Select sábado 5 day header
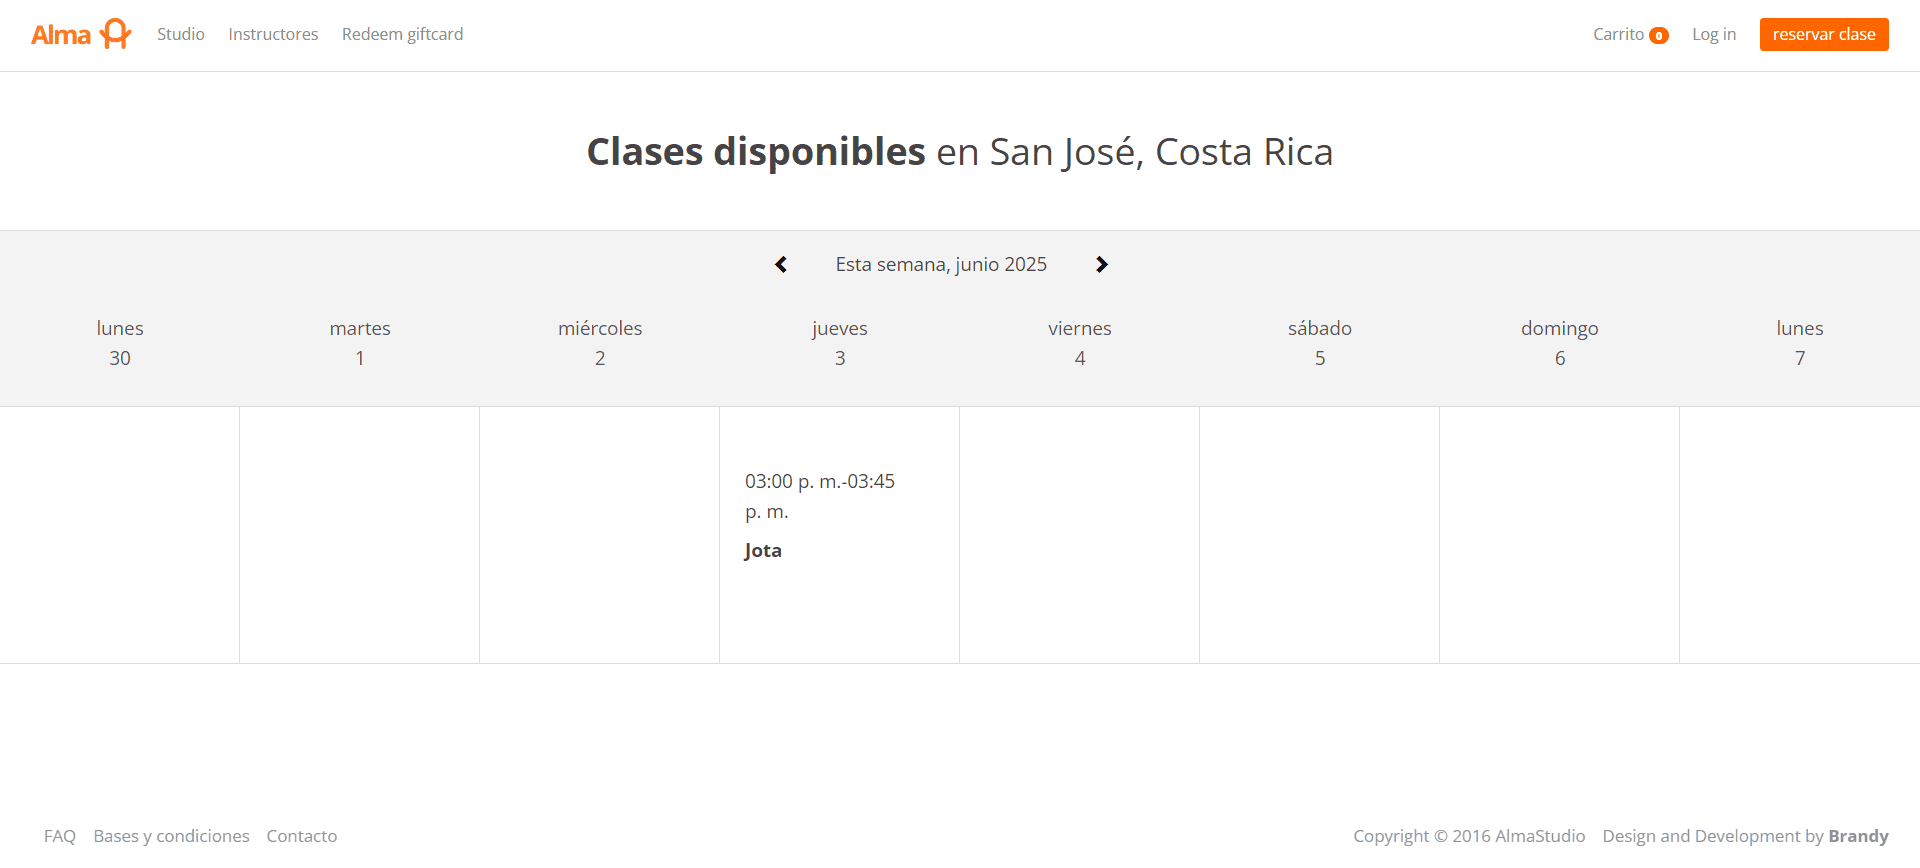The image size is (1920, 868). point(1320,343)
